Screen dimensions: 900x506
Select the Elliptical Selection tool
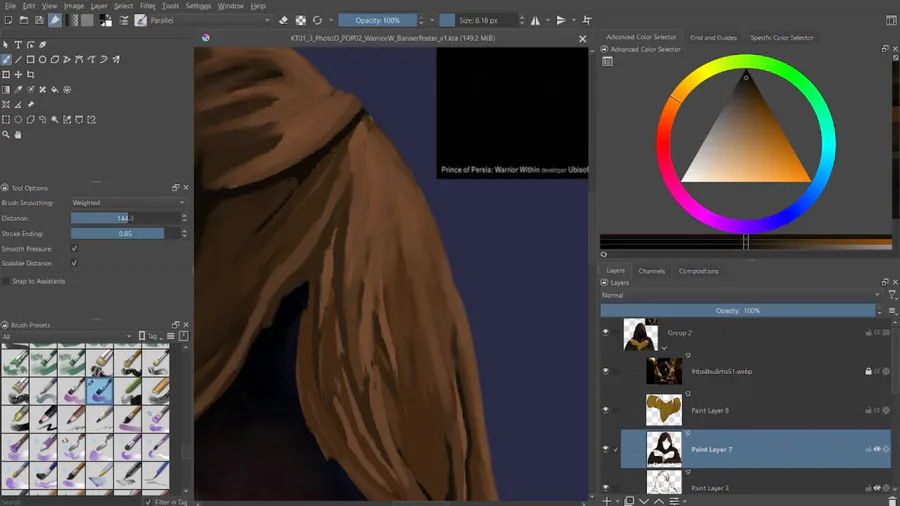[18, 120]
